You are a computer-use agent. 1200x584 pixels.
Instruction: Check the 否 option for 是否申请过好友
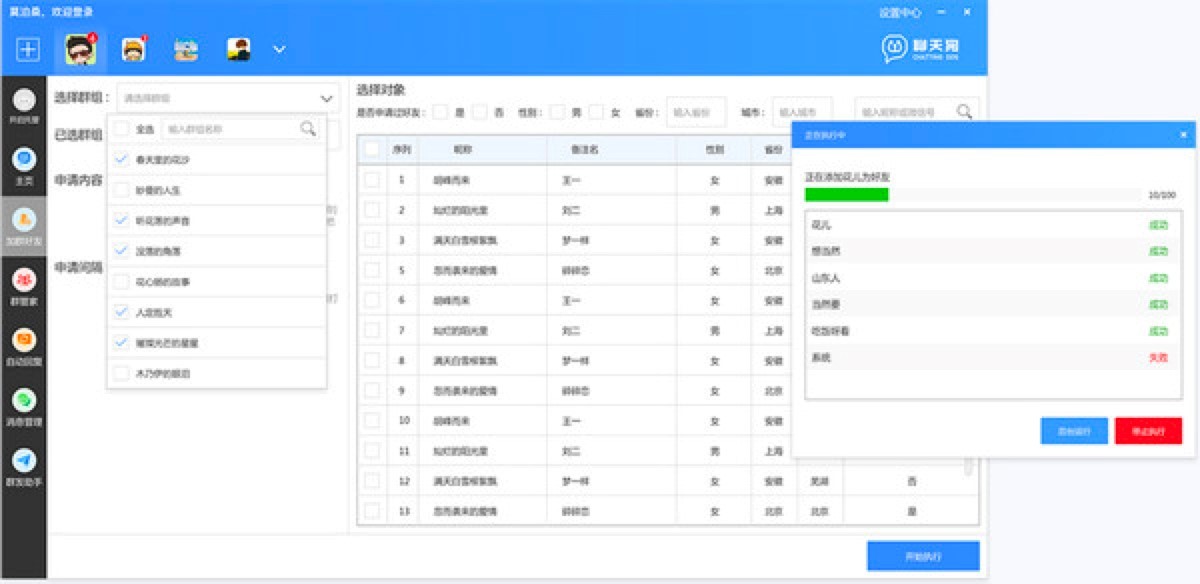(x=479, y=112)
